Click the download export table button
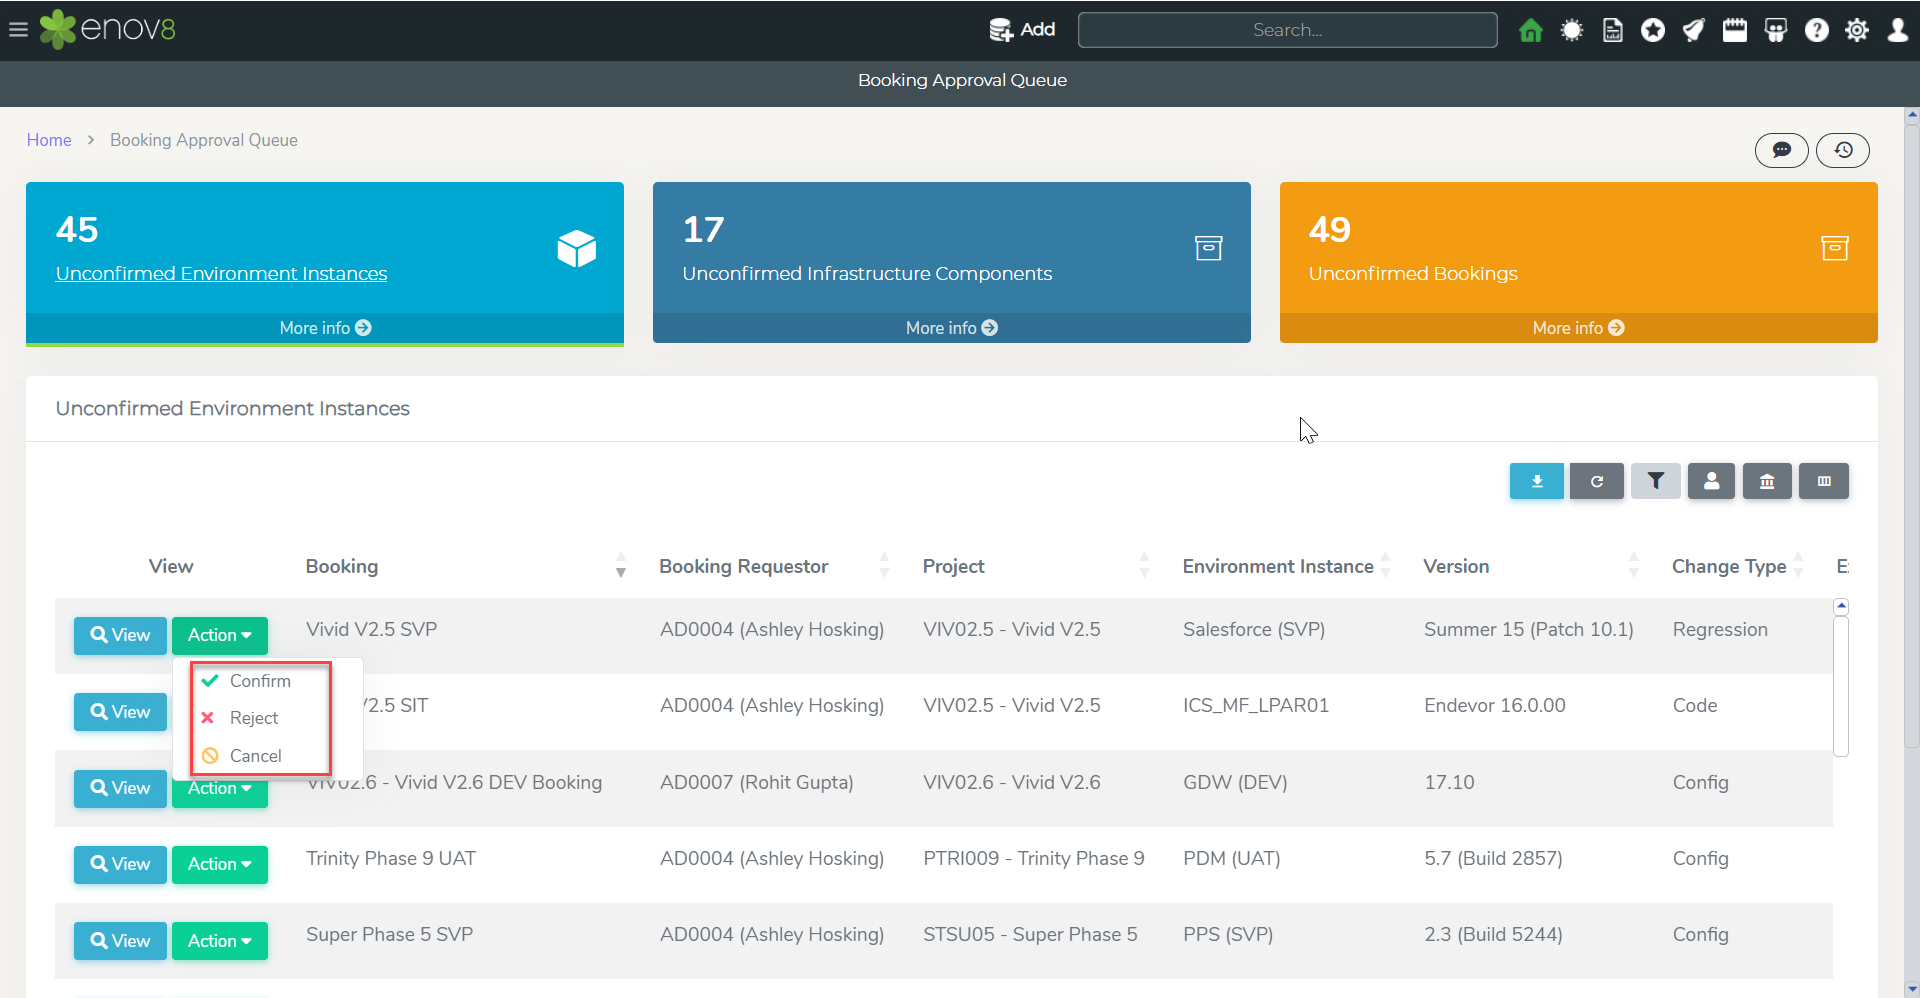 point(1537,481)
